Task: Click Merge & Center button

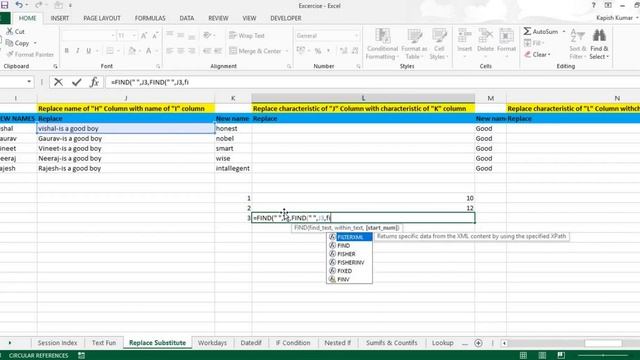Action: tap(256, 51)
